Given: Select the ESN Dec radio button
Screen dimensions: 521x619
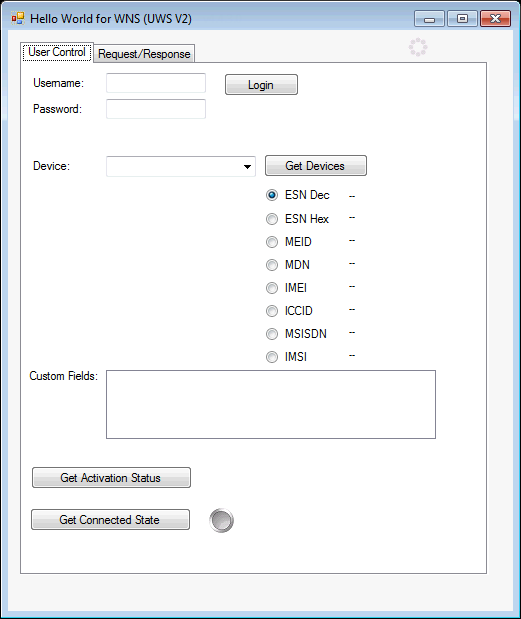Looking at the screenshot, I should 272,195.
